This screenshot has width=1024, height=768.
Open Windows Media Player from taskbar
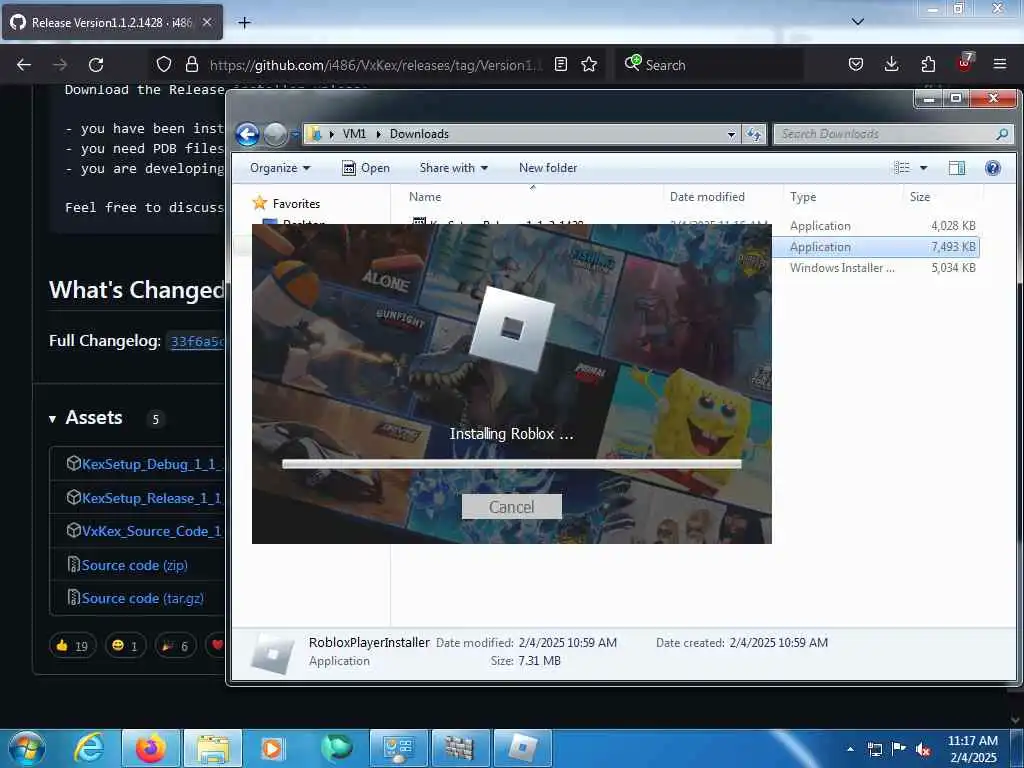pyautogui.click(x=273, y=748)
